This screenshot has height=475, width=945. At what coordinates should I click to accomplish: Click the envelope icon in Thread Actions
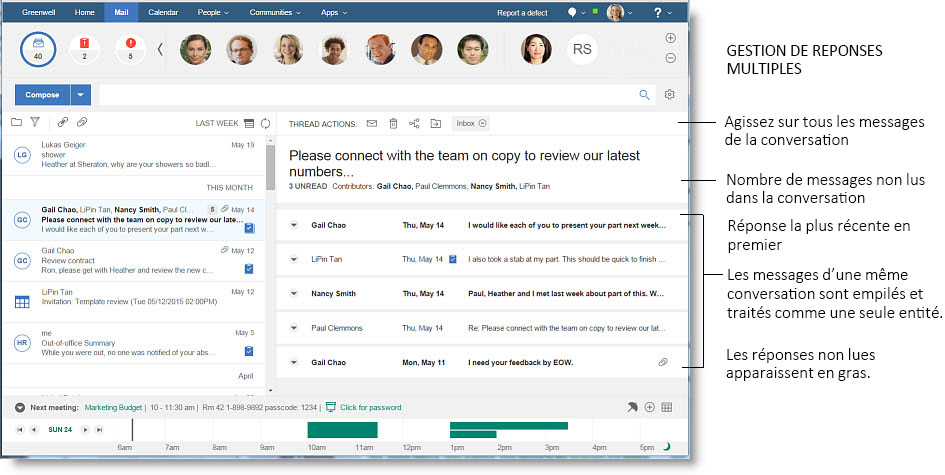point(372,124)
